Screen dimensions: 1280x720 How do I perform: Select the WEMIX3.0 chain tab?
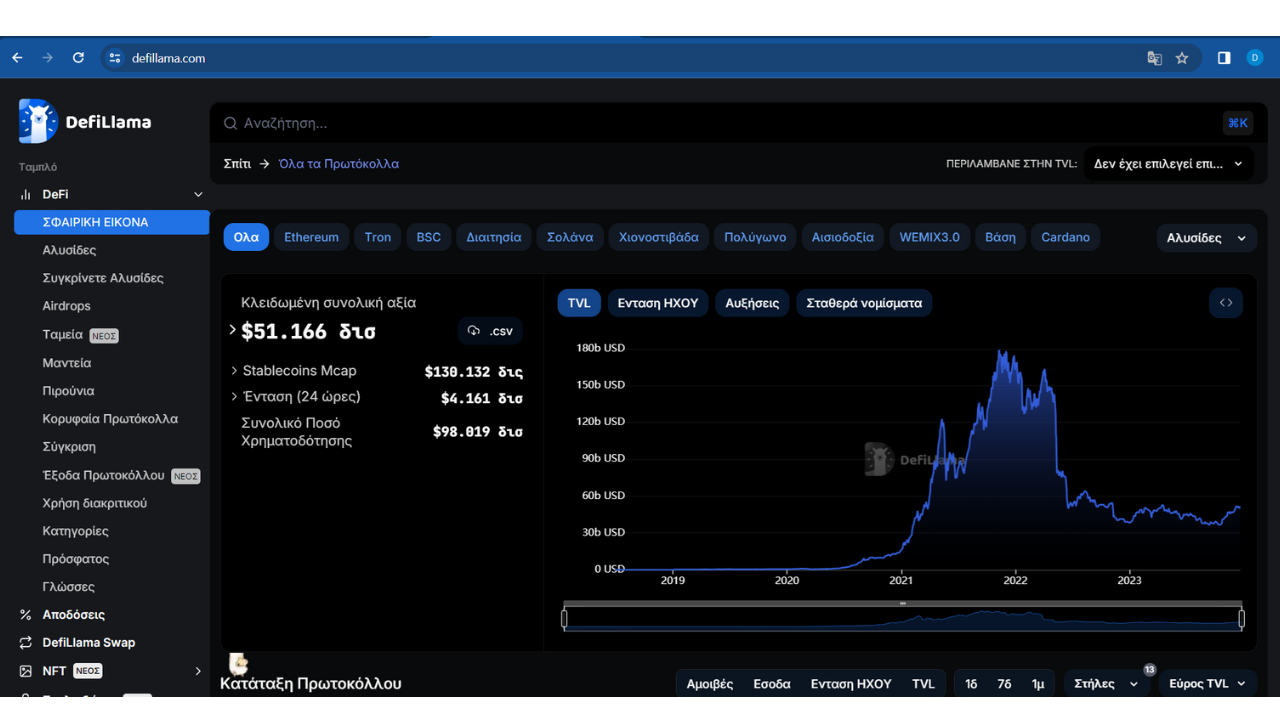click(x=929, y=237)
